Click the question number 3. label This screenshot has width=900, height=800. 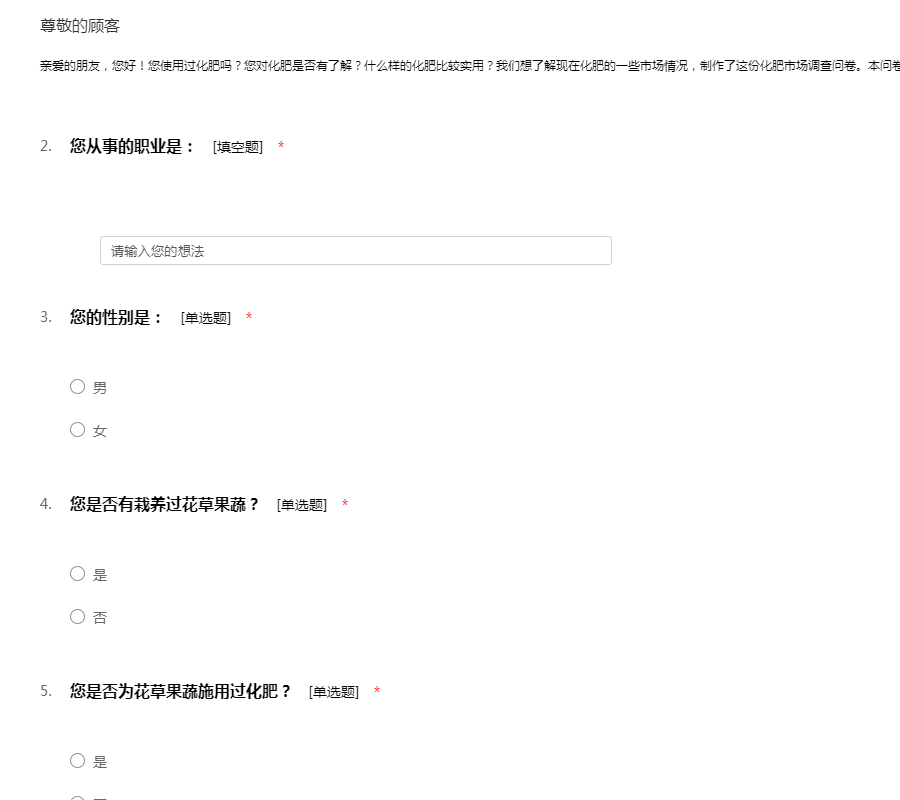tap(46, 318)
